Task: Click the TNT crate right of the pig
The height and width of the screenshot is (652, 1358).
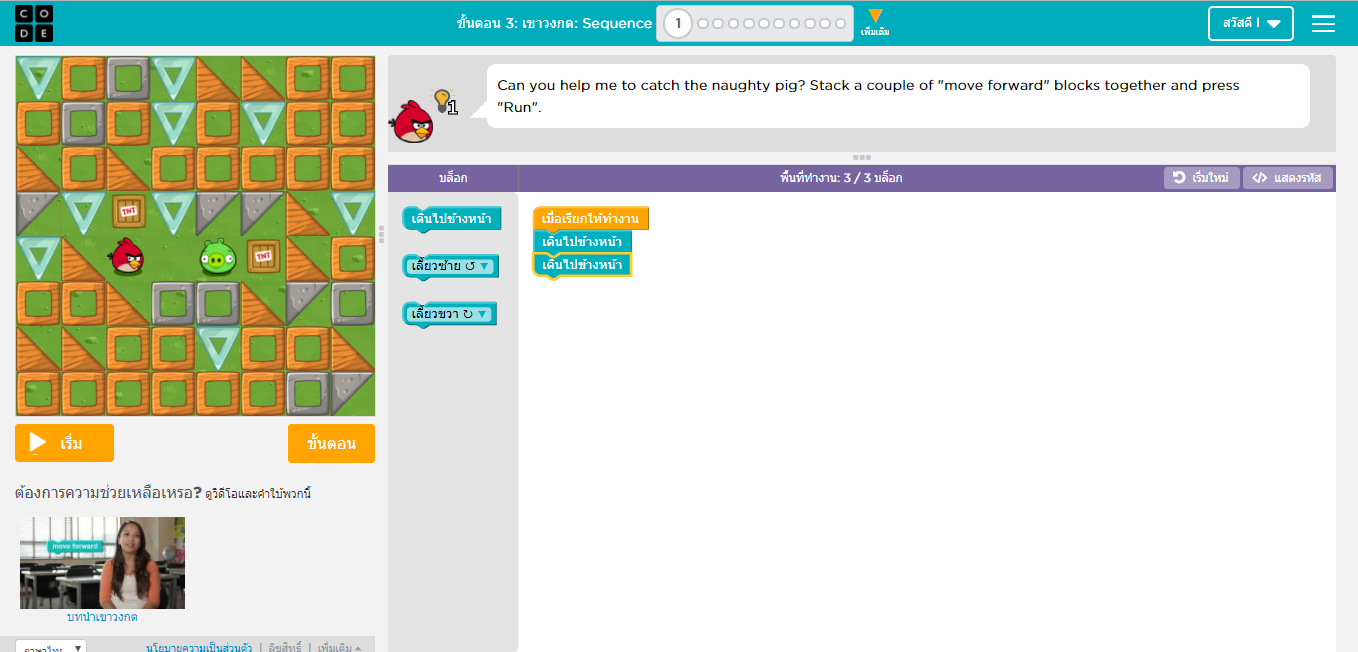Action: pyautogui.click(x=263, y=256)
